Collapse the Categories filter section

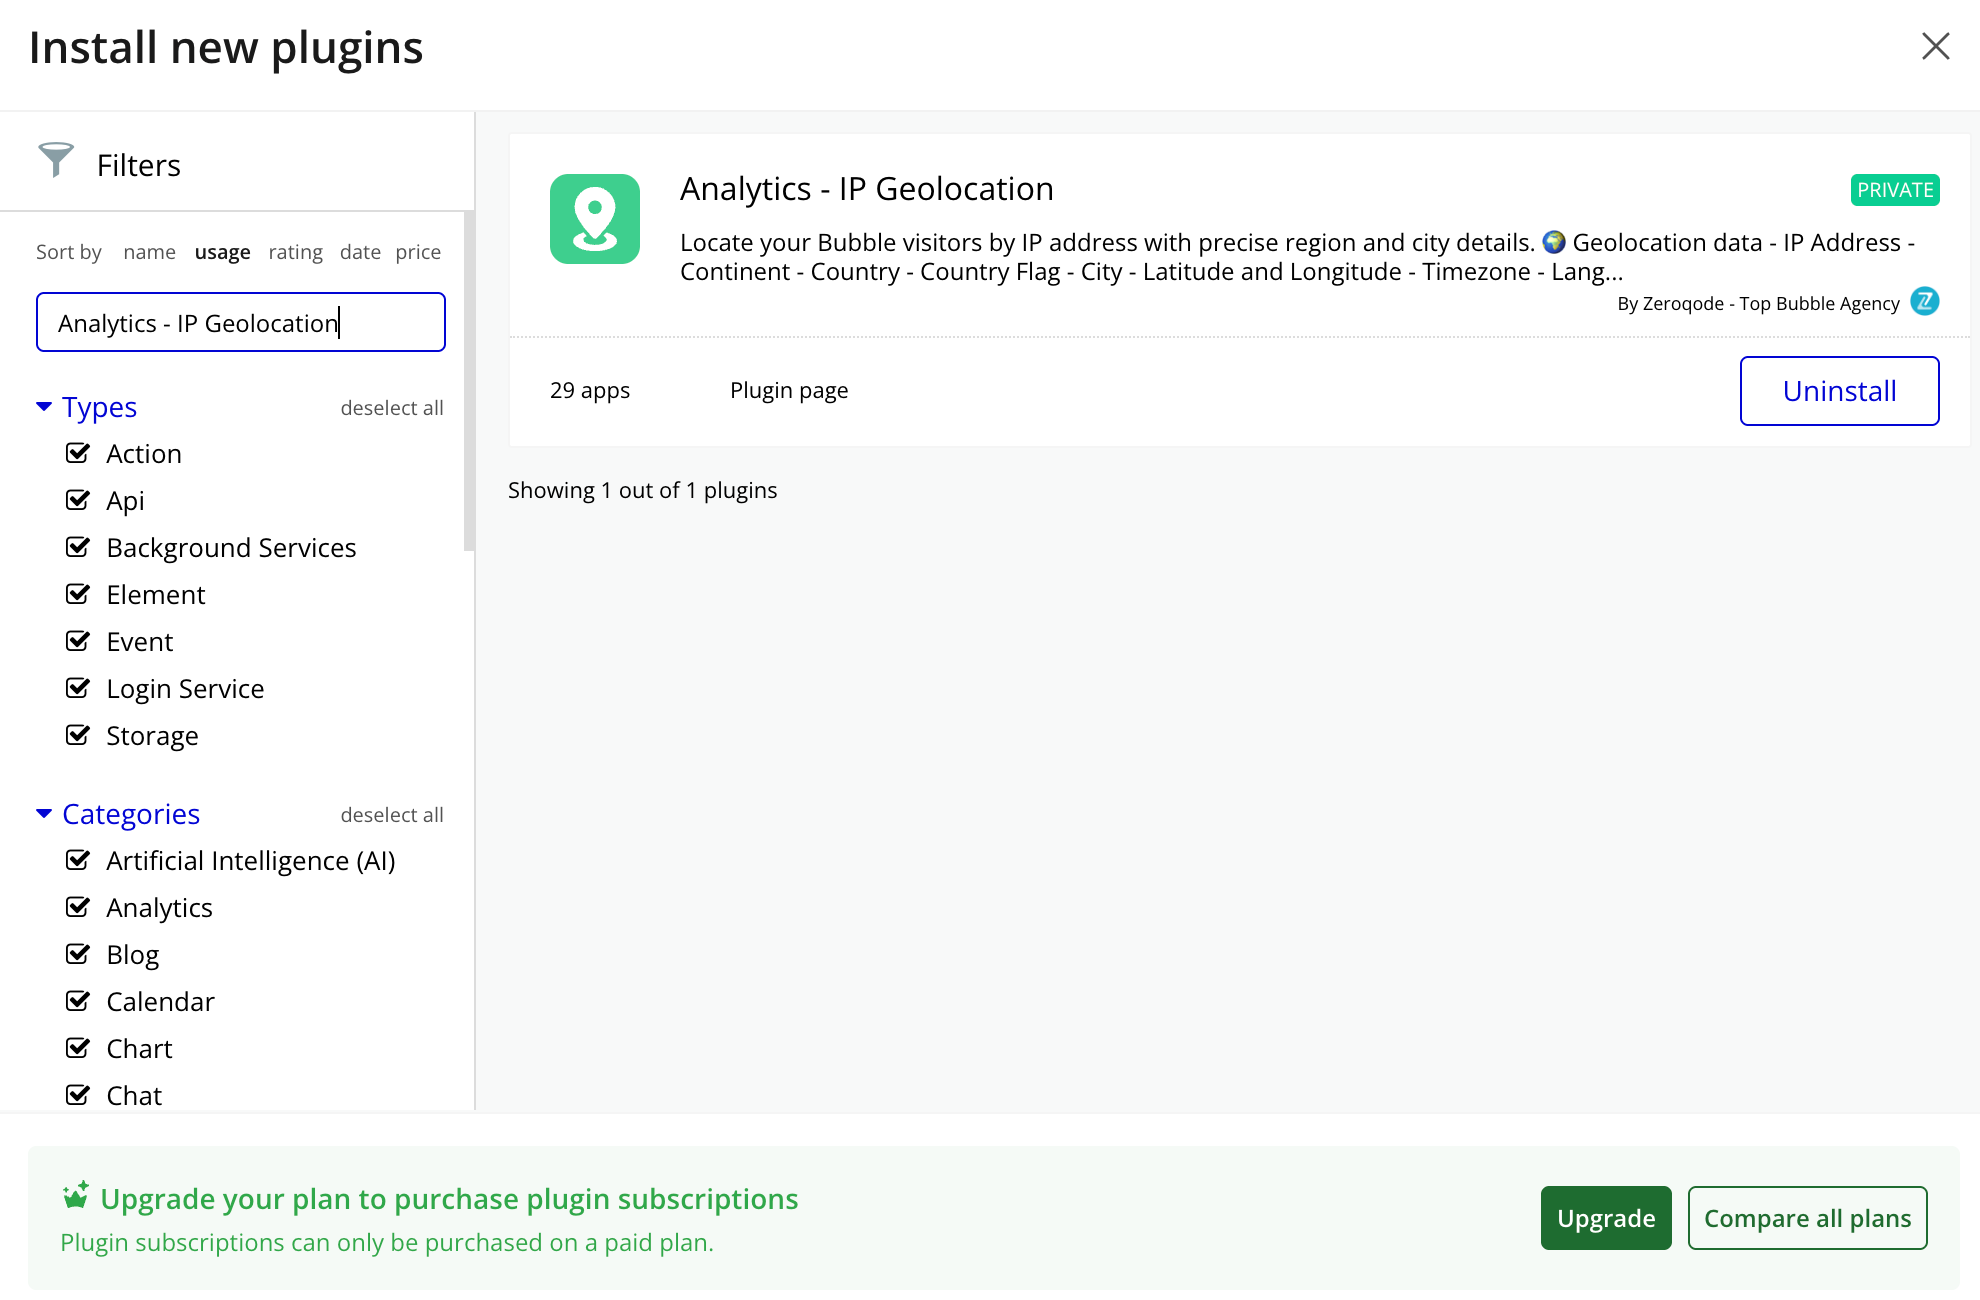[44, 813]
